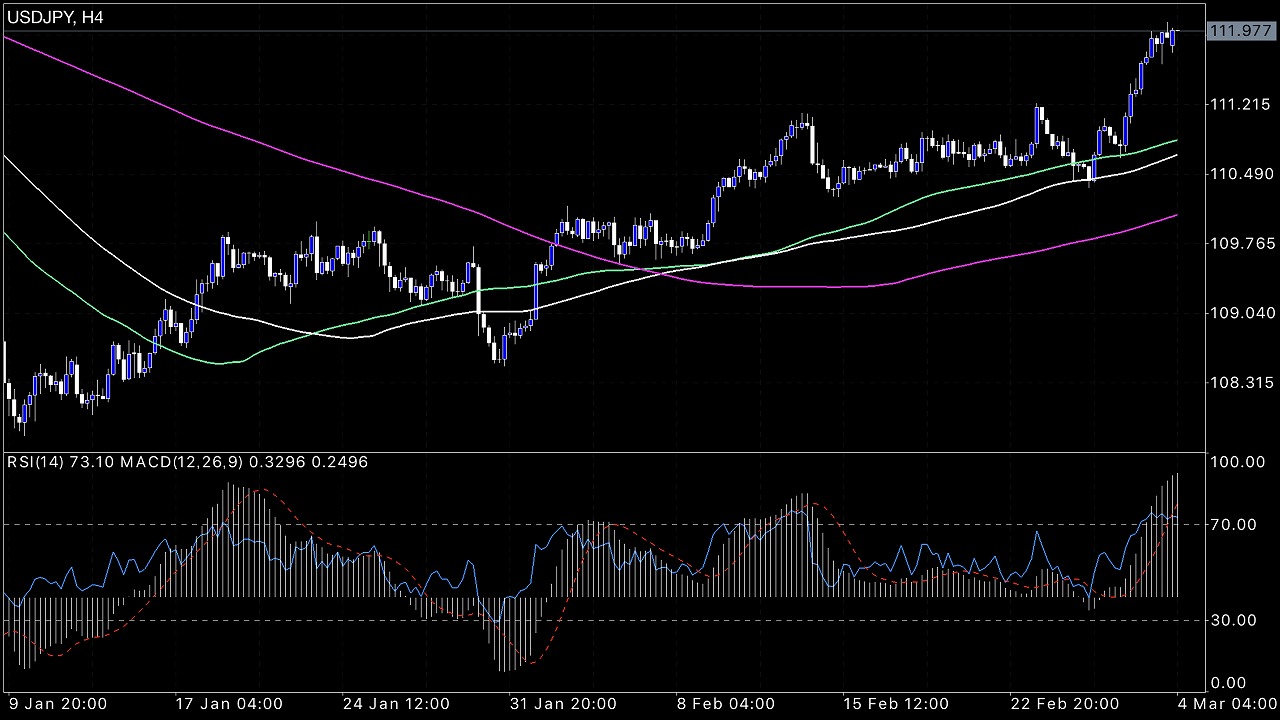
Task: Click the 111.215 price axis label
Action: (x=1240, y=104)
